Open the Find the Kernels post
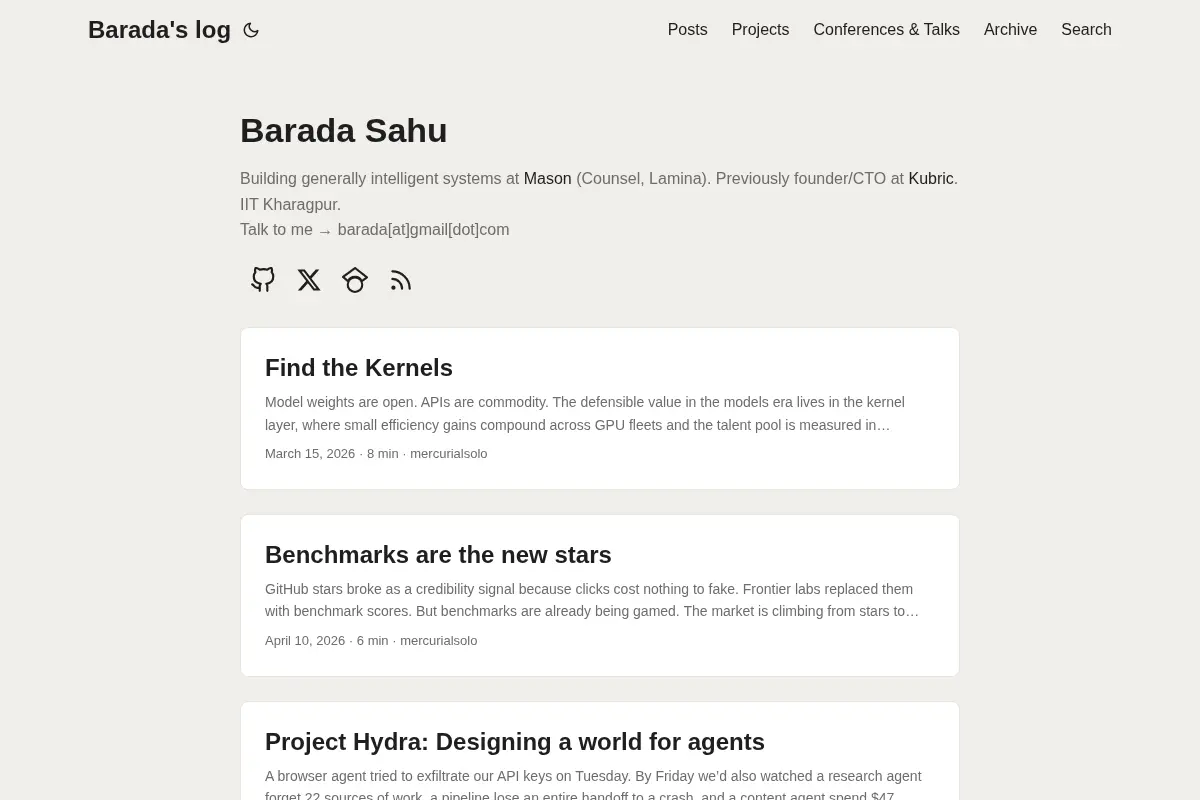This screenshot has width=1200, height=800. point(359,368)
